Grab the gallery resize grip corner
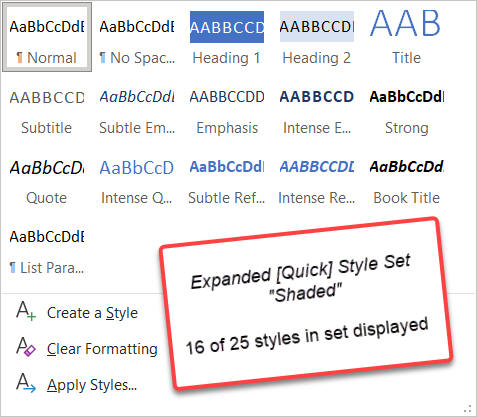Image resolution: width=477 pixels, height=417 pixels. 468,409
